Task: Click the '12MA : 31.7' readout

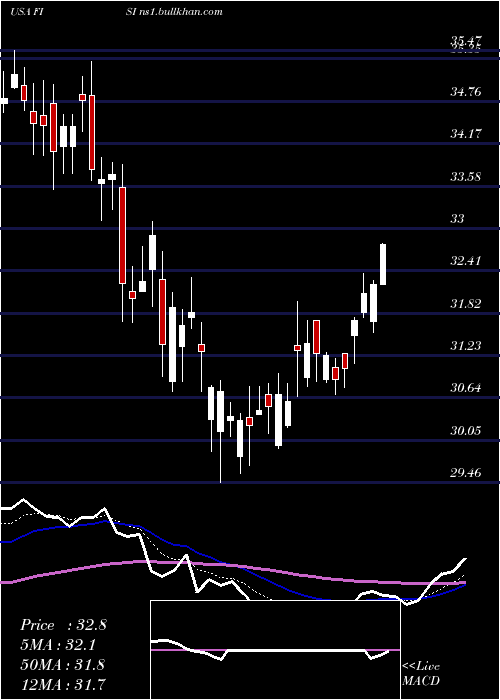Action: [63, 683]
